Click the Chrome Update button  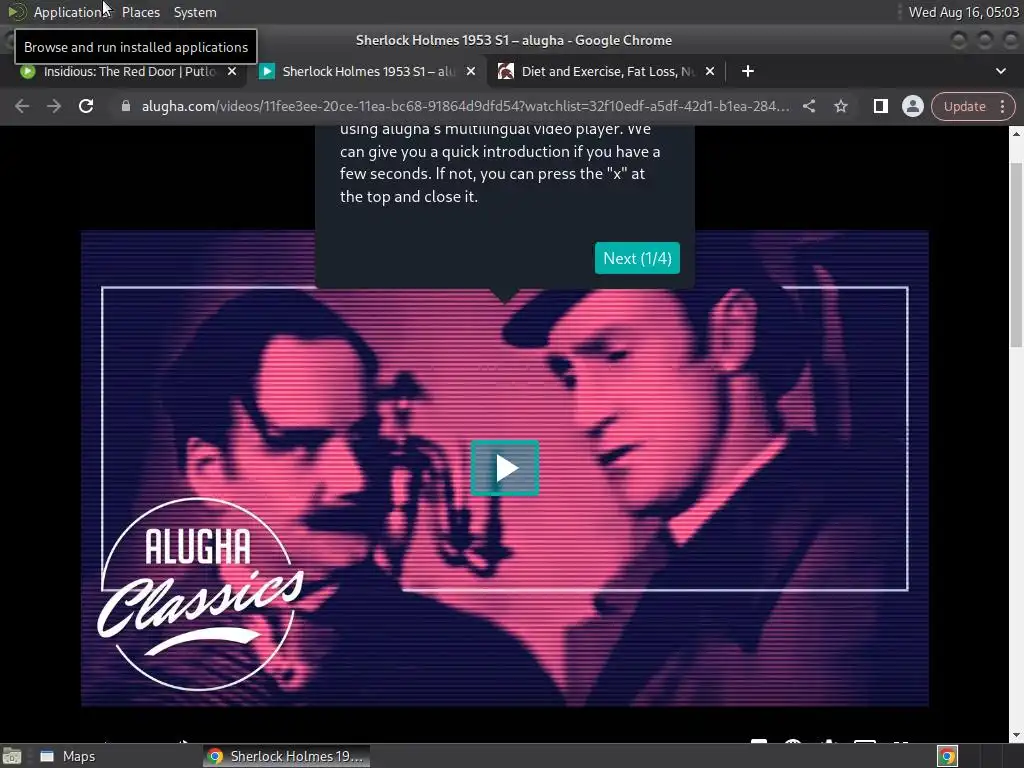point(964,106)
